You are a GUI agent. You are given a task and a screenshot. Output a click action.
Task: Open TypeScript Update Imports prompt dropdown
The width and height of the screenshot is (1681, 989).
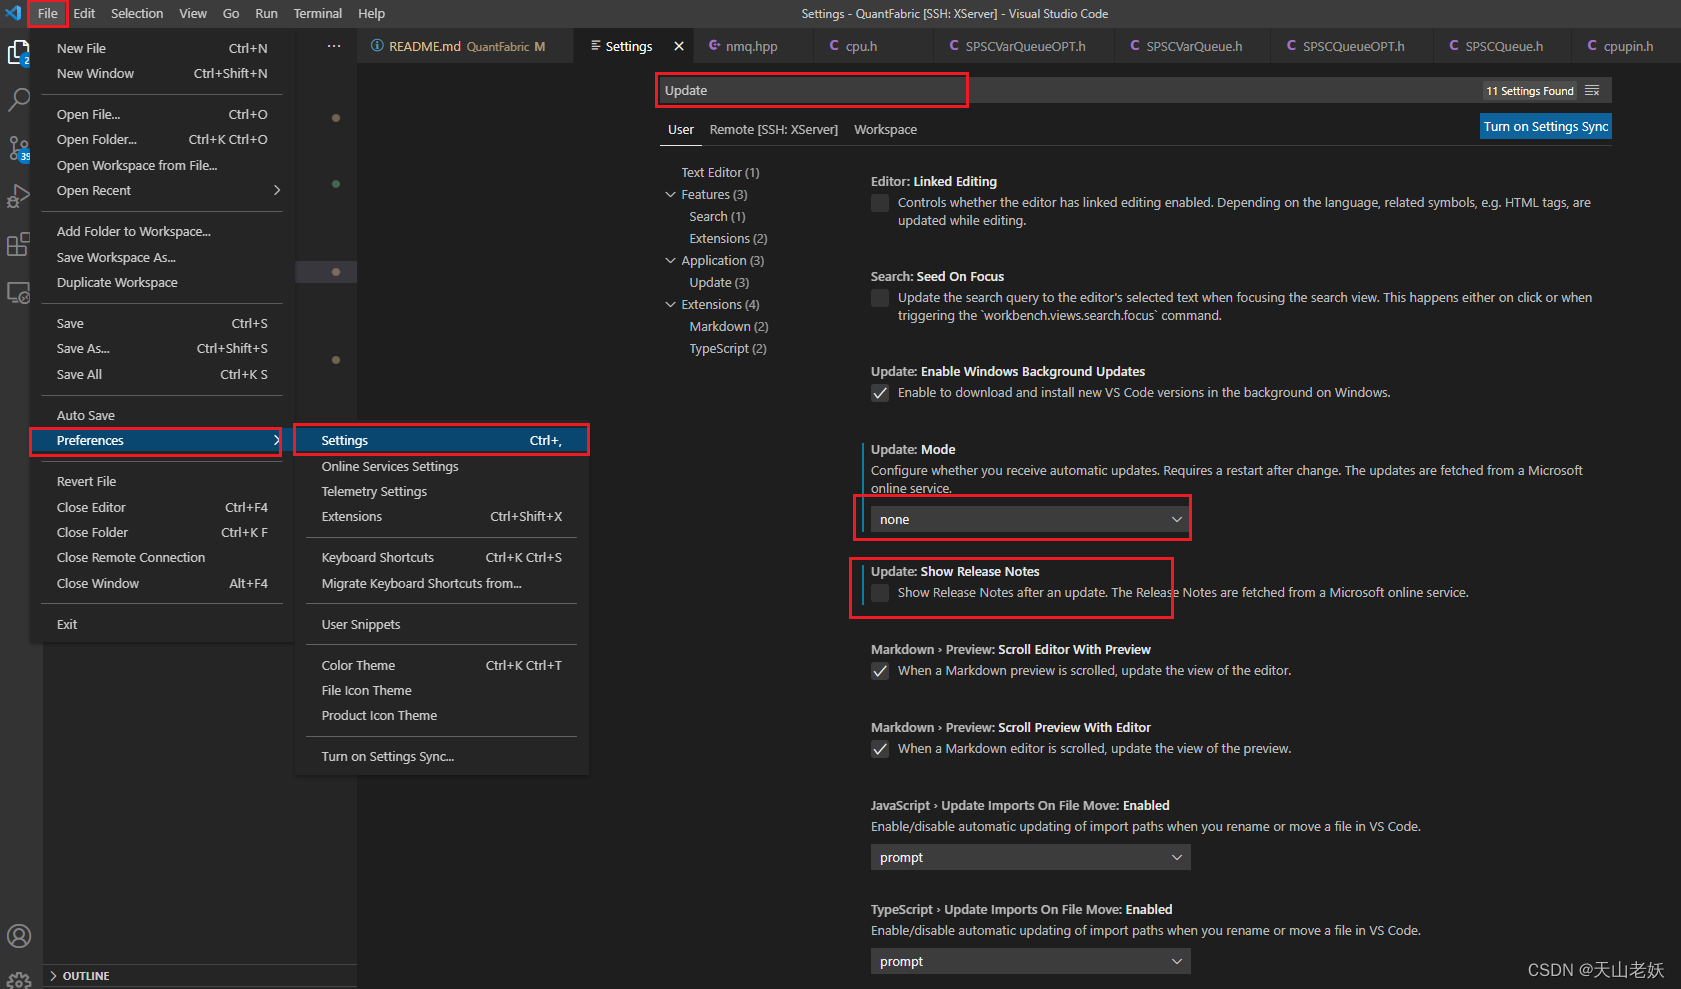[x=1031, y=961]
